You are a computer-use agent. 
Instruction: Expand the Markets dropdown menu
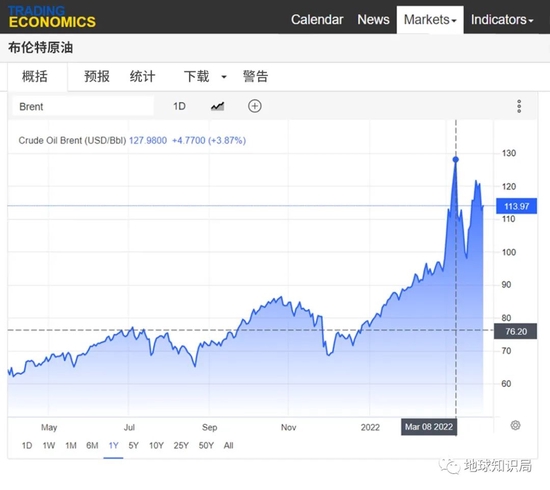(430, 20)
